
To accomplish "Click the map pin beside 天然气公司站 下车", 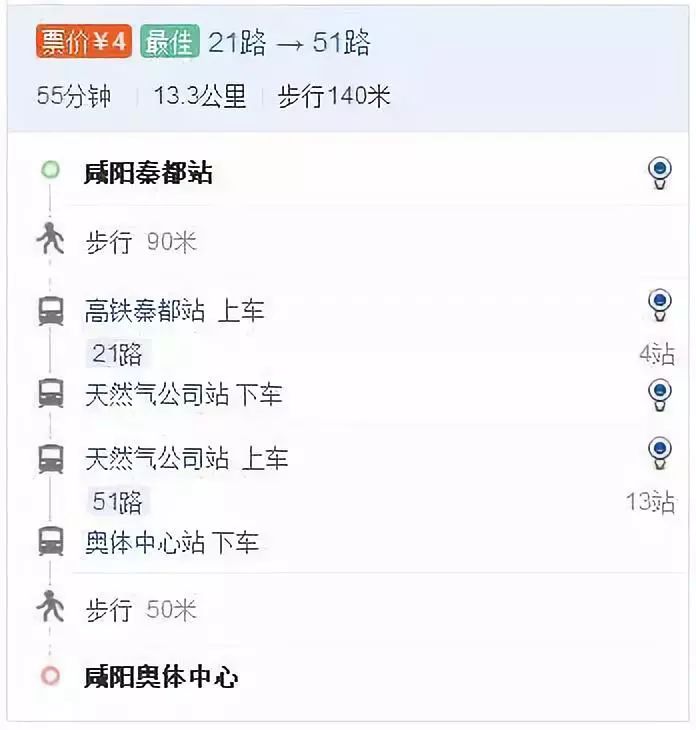I will click(660, 395).
